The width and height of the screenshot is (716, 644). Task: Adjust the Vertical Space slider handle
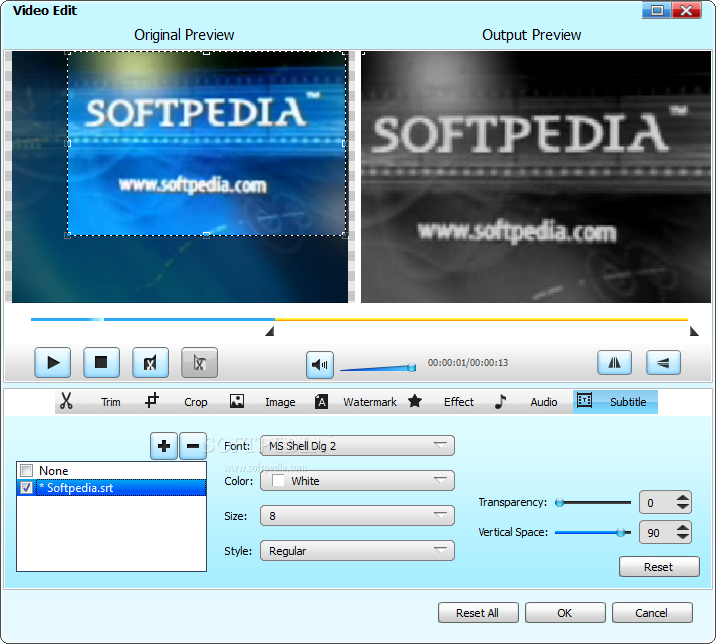(621, 533)
